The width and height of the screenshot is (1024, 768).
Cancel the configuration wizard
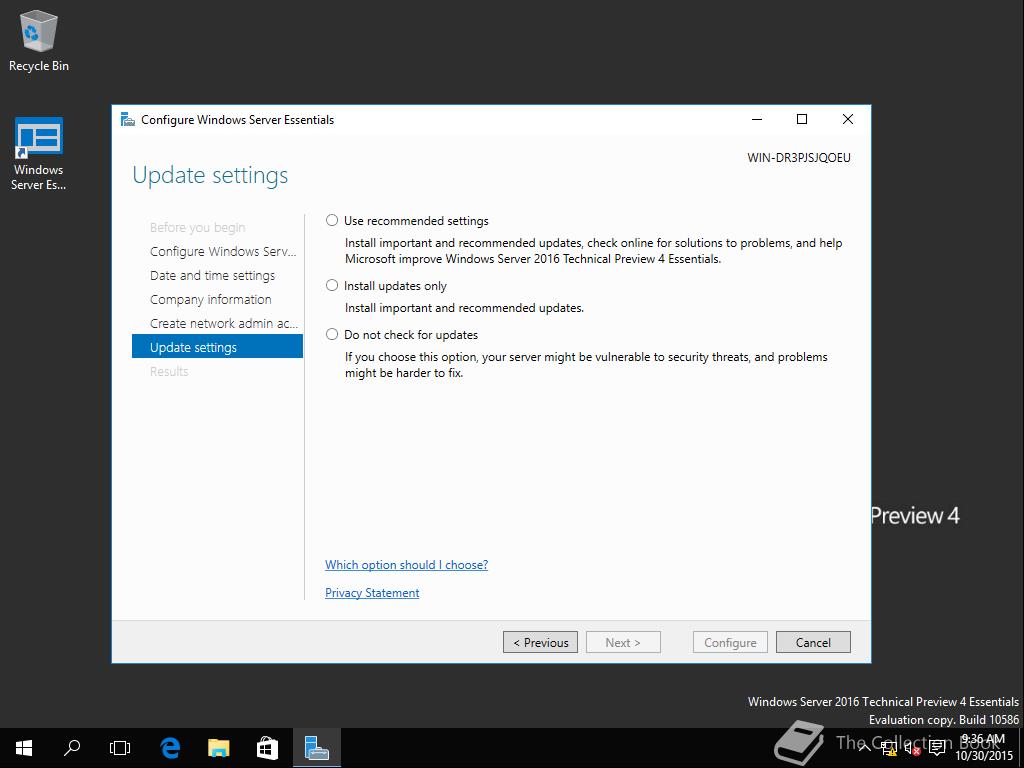(x=813, y=642)
